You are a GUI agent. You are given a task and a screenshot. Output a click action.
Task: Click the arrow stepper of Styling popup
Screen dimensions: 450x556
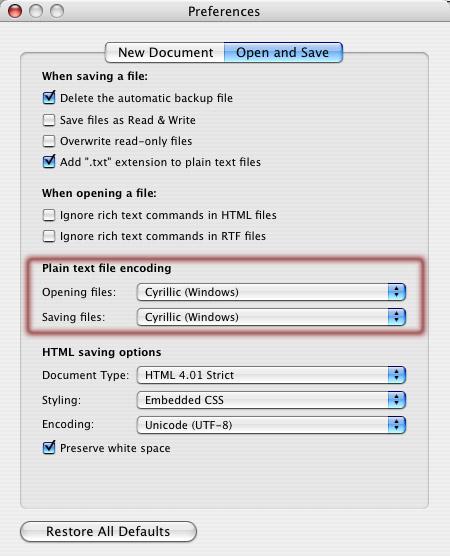coord(396,400)
